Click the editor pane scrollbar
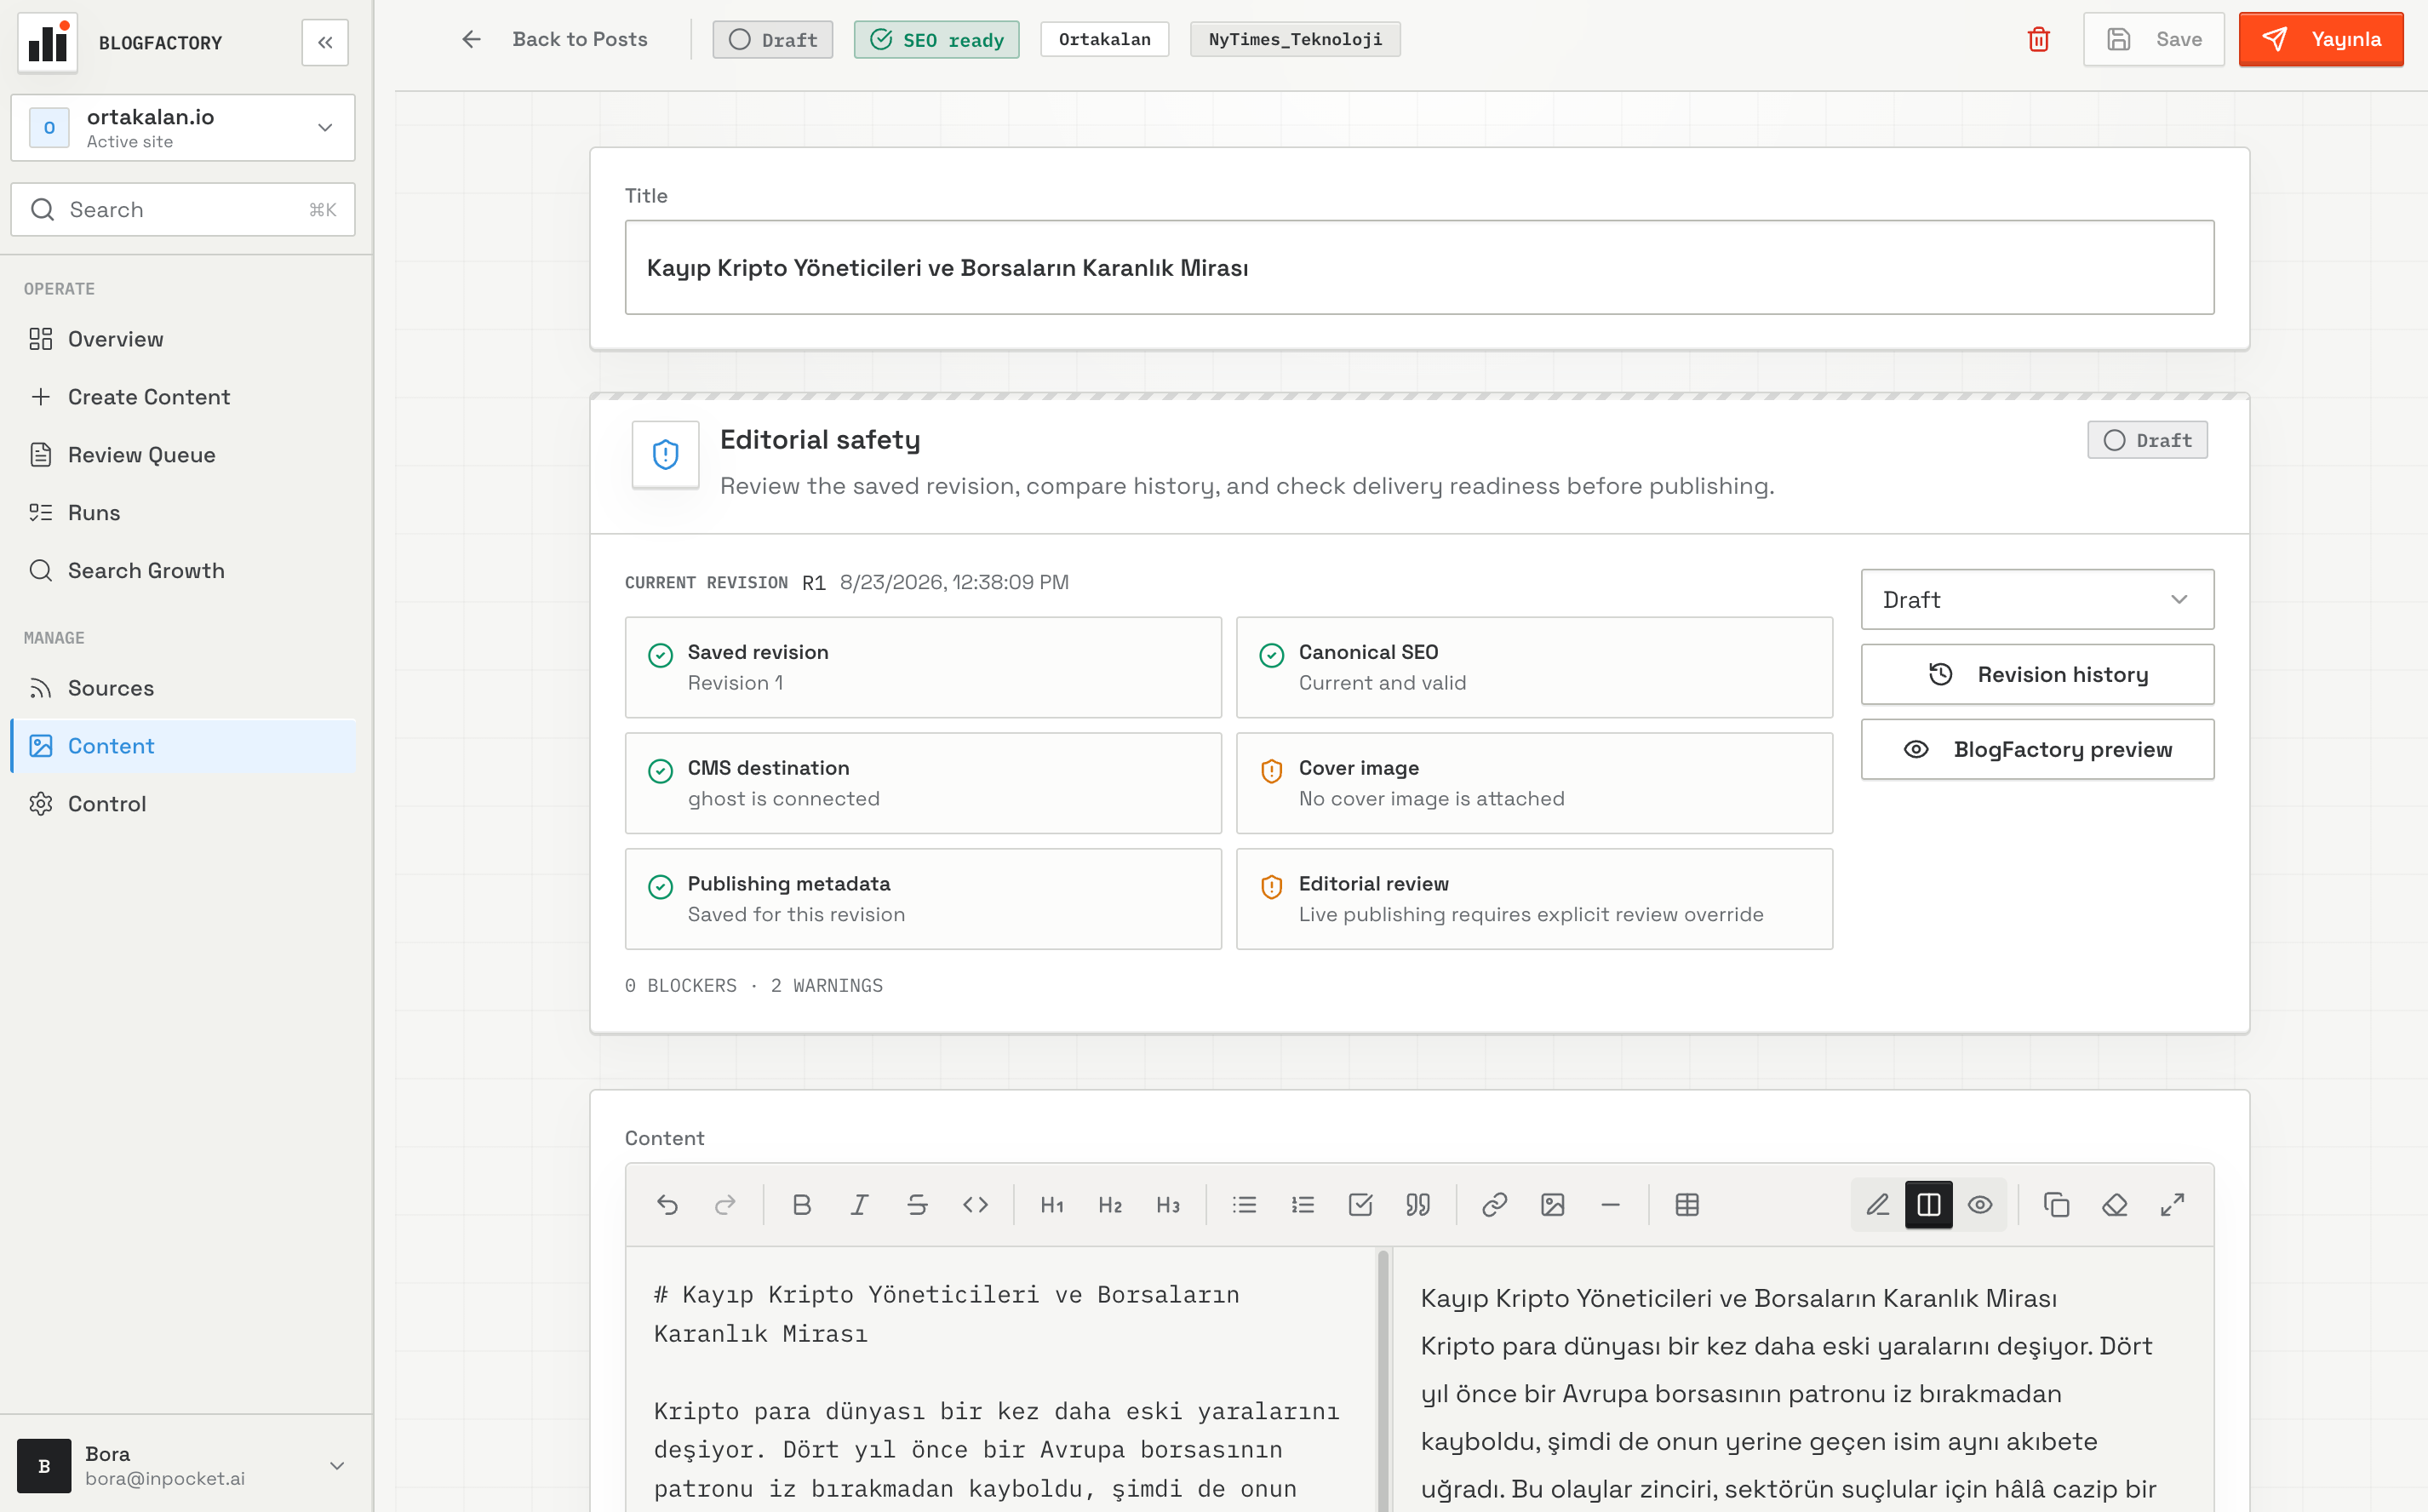Viewport: 2428px width, 1512px height. coord(1383,1380)
